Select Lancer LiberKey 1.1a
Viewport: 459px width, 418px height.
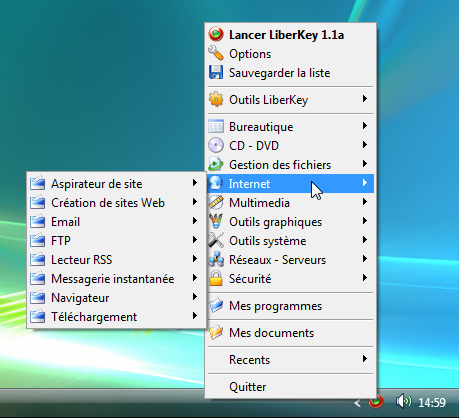tap(286, 35)
